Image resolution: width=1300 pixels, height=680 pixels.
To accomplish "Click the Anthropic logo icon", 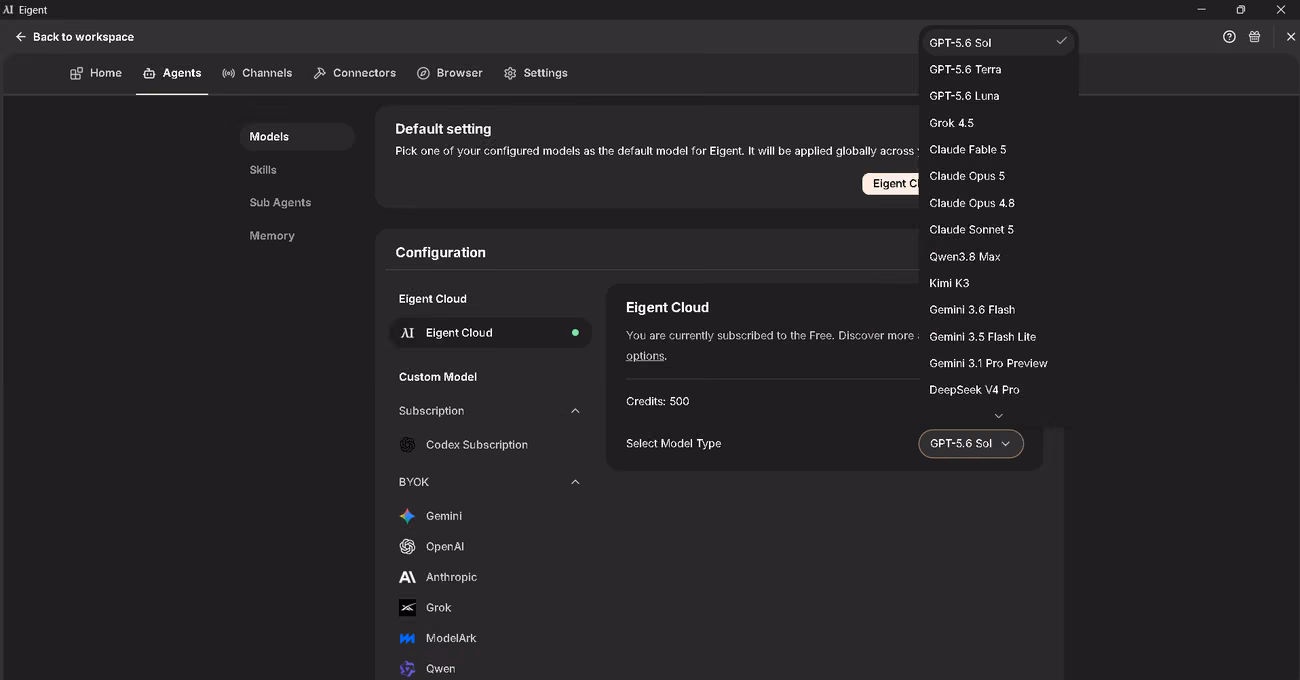I will (x=407, y=577).
